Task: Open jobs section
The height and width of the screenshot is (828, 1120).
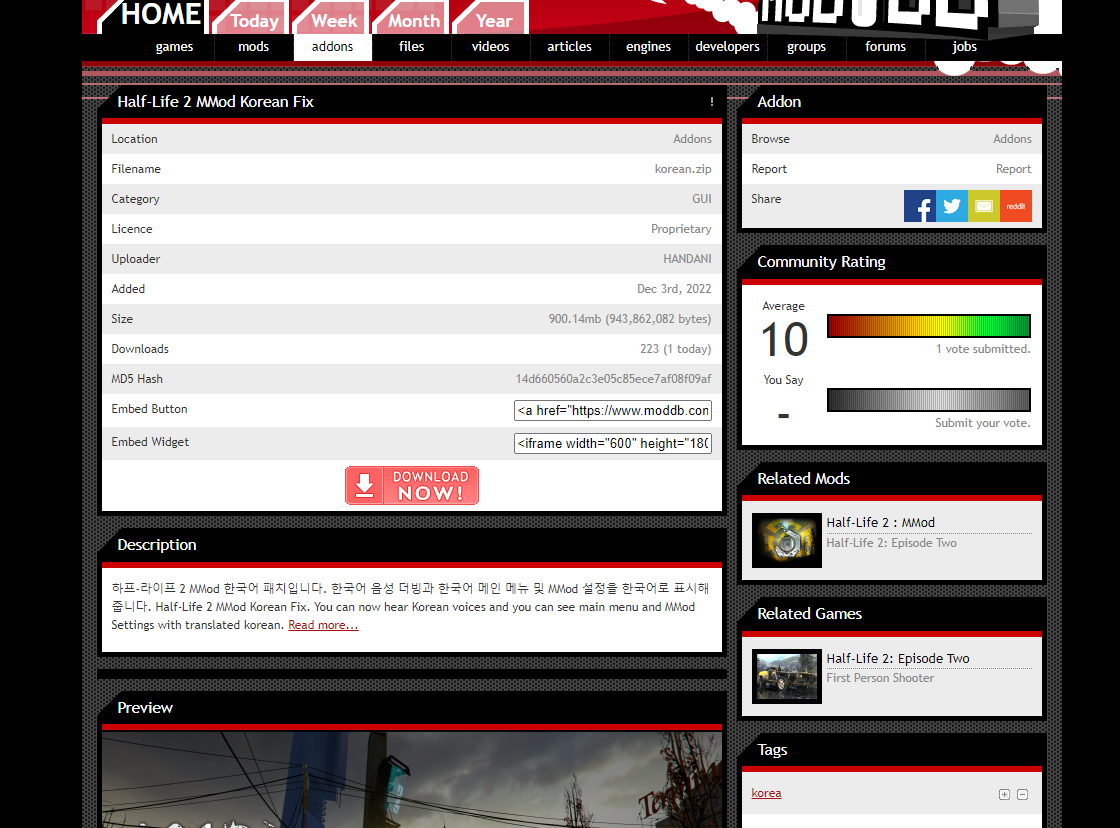Action: pyautogui.click(x=964, y=46)
